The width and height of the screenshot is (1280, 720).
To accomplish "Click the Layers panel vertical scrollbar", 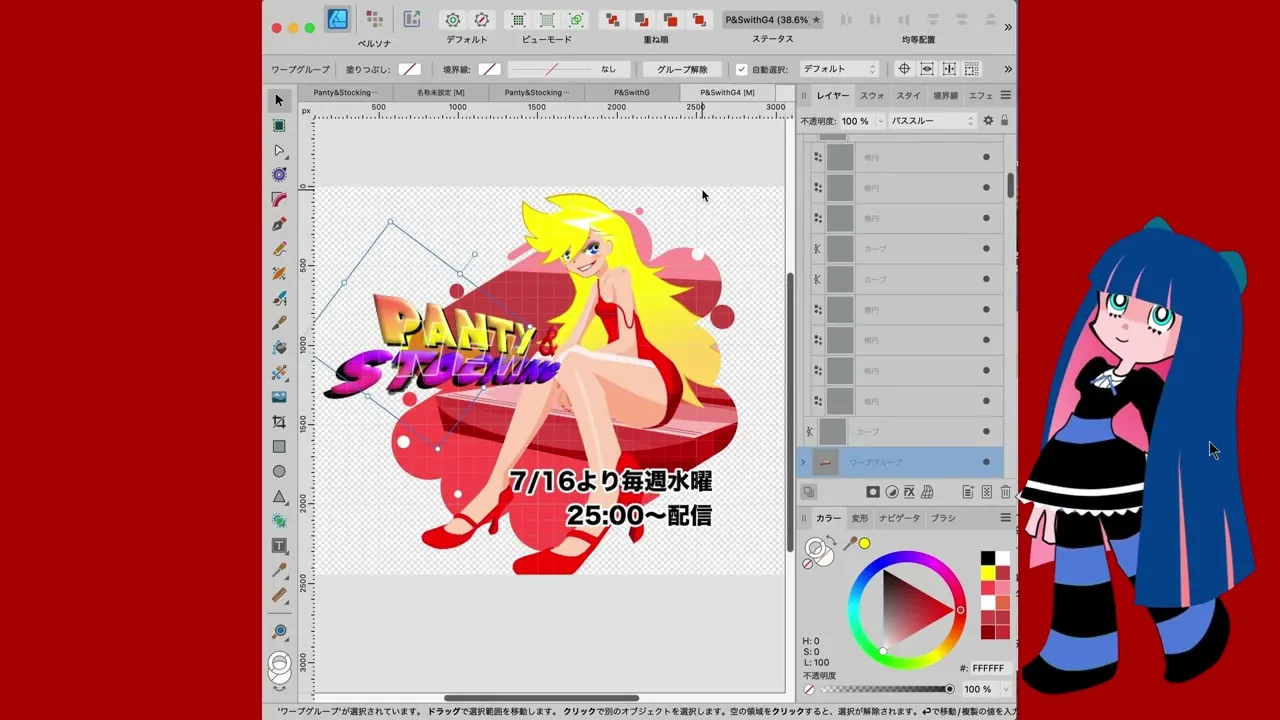I will click(x=1011, y=185).
